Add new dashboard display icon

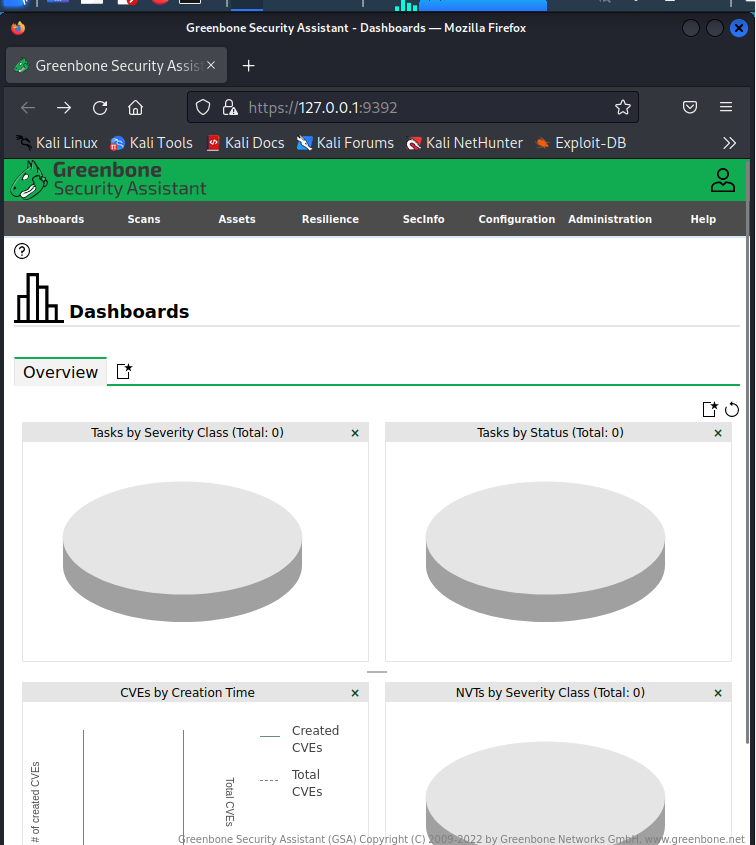click(710, 410)
